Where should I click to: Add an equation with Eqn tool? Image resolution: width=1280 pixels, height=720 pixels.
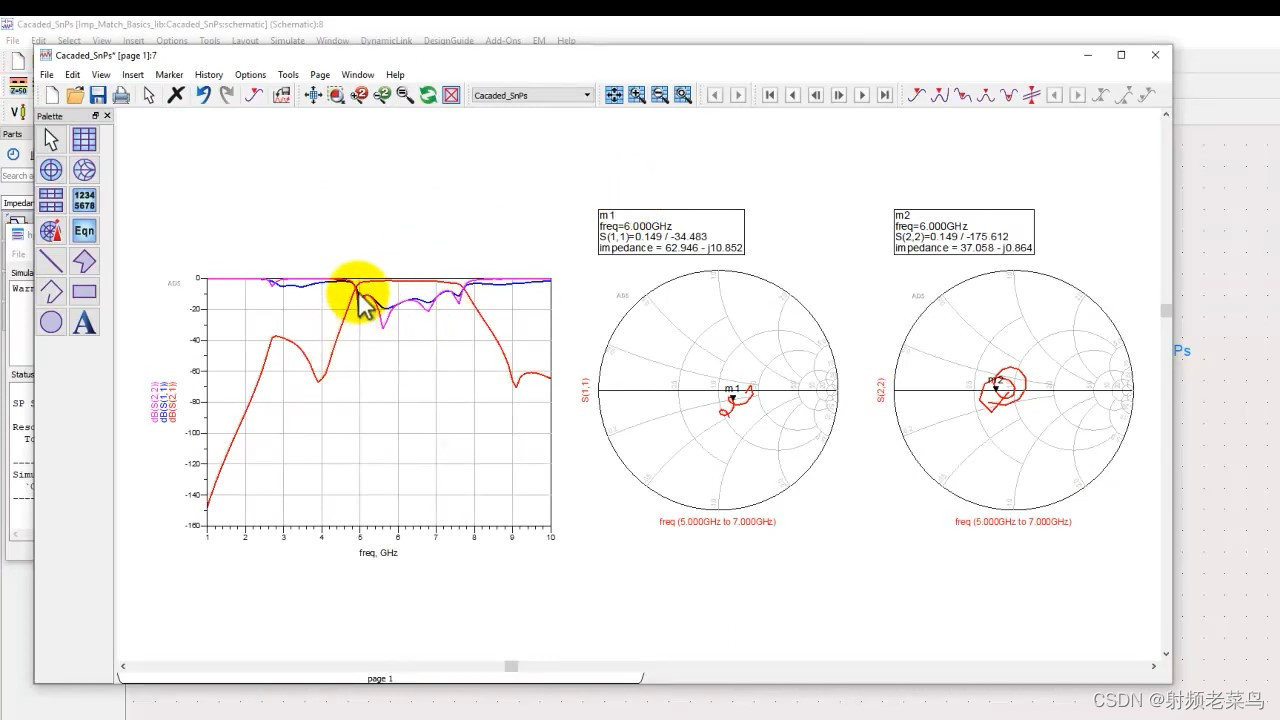[84, 231]
